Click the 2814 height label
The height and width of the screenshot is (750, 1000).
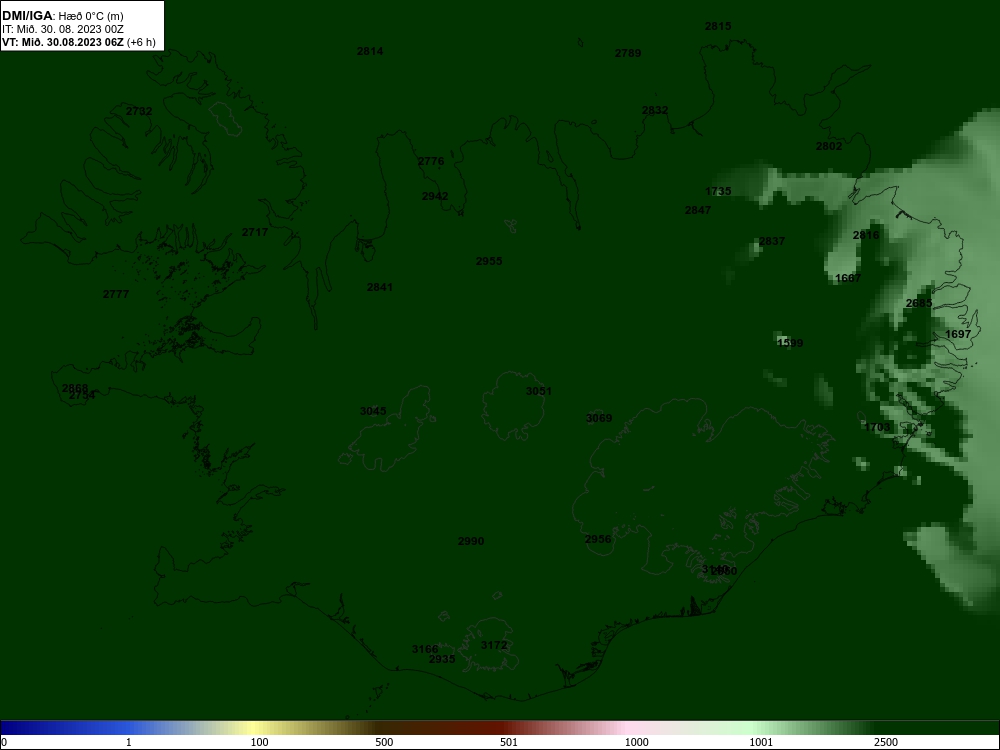pos(370,51)
